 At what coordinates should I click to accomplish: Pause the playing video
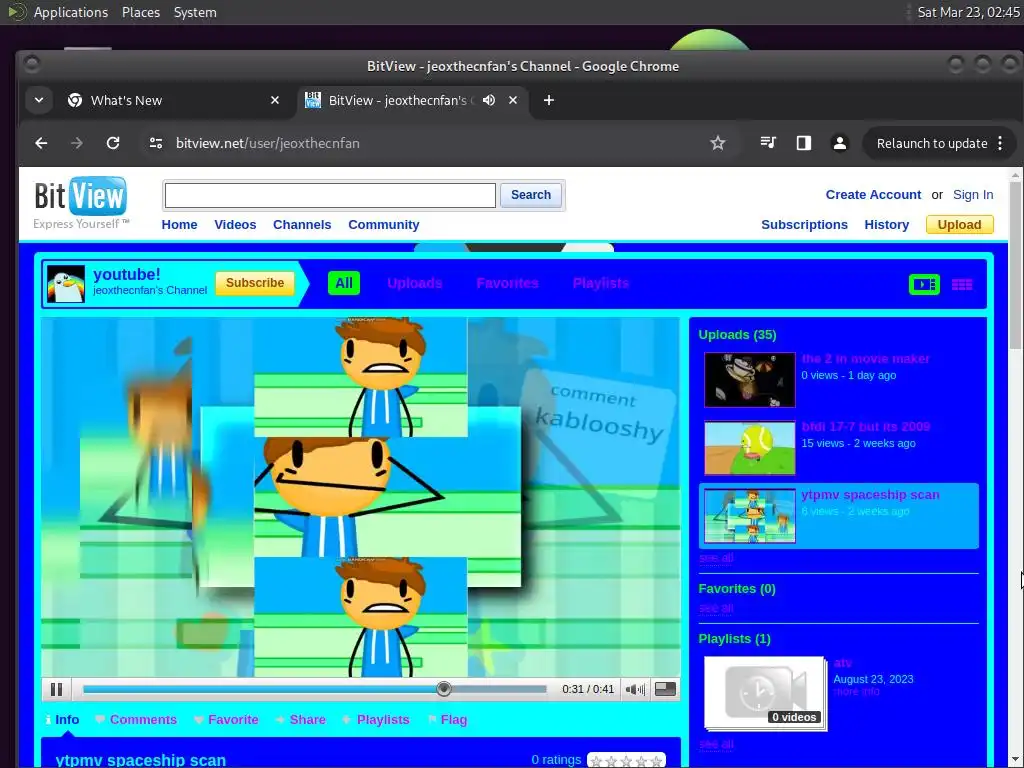(x=56, y=689)
